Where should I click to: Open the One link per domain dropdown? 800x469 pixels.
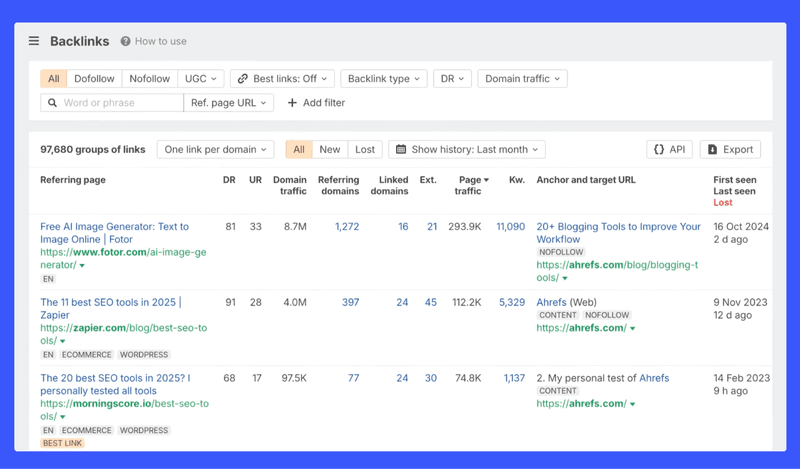point(215,150)
